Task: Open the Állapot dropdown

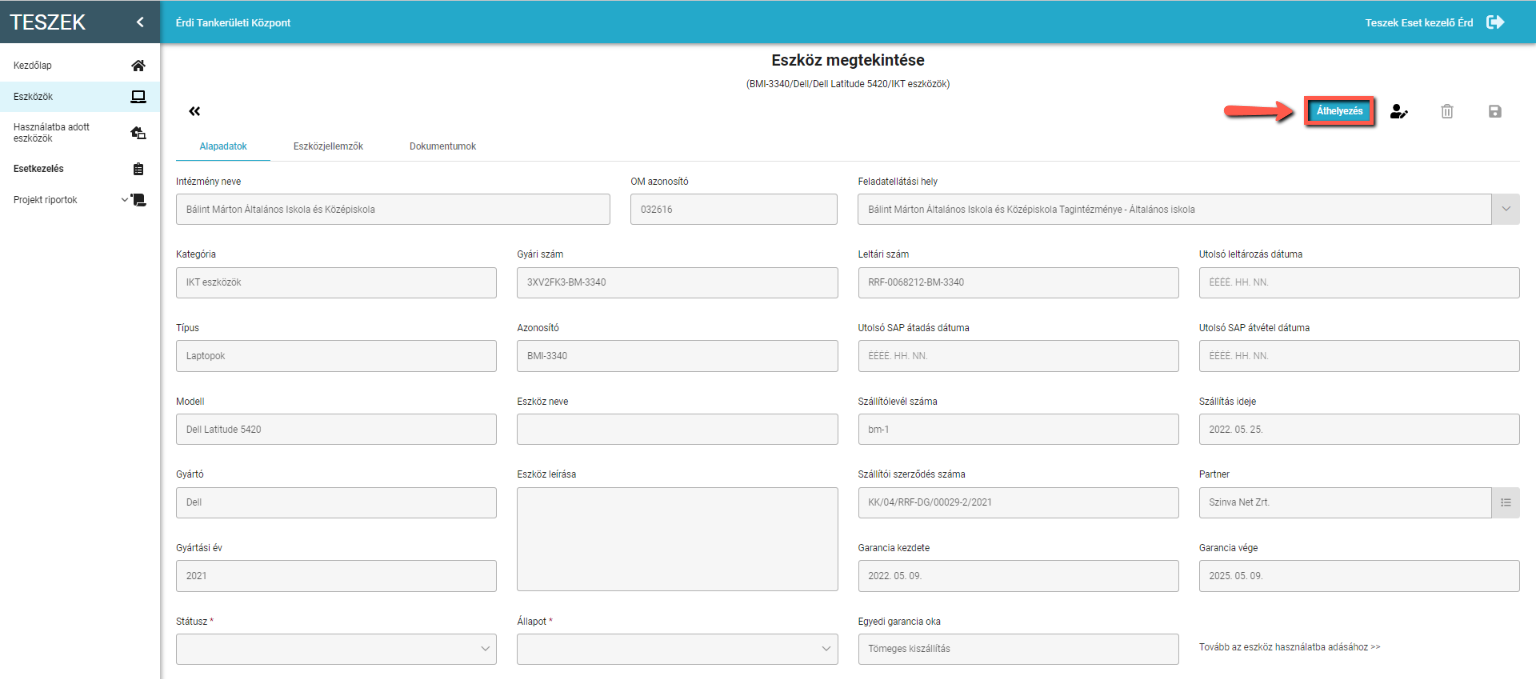Action: 677,649
